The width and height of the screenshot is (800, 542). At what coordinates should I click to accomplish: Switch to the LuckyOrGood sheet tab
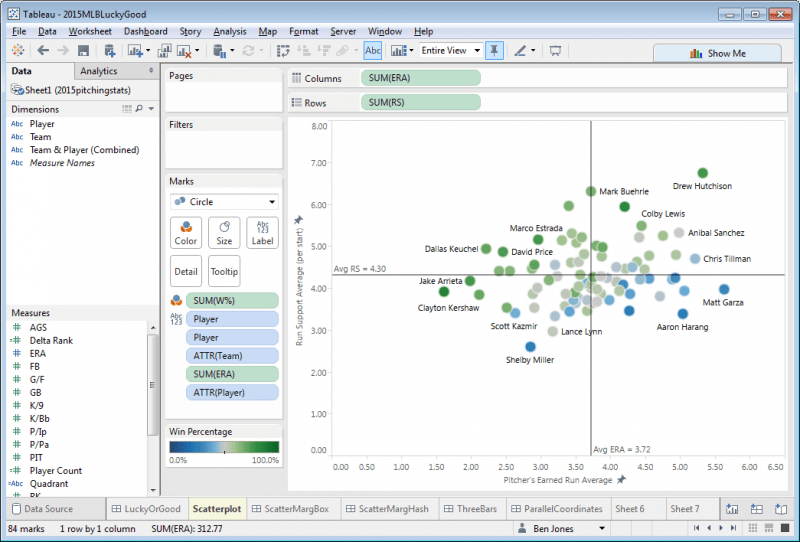[x=146, y=509]
